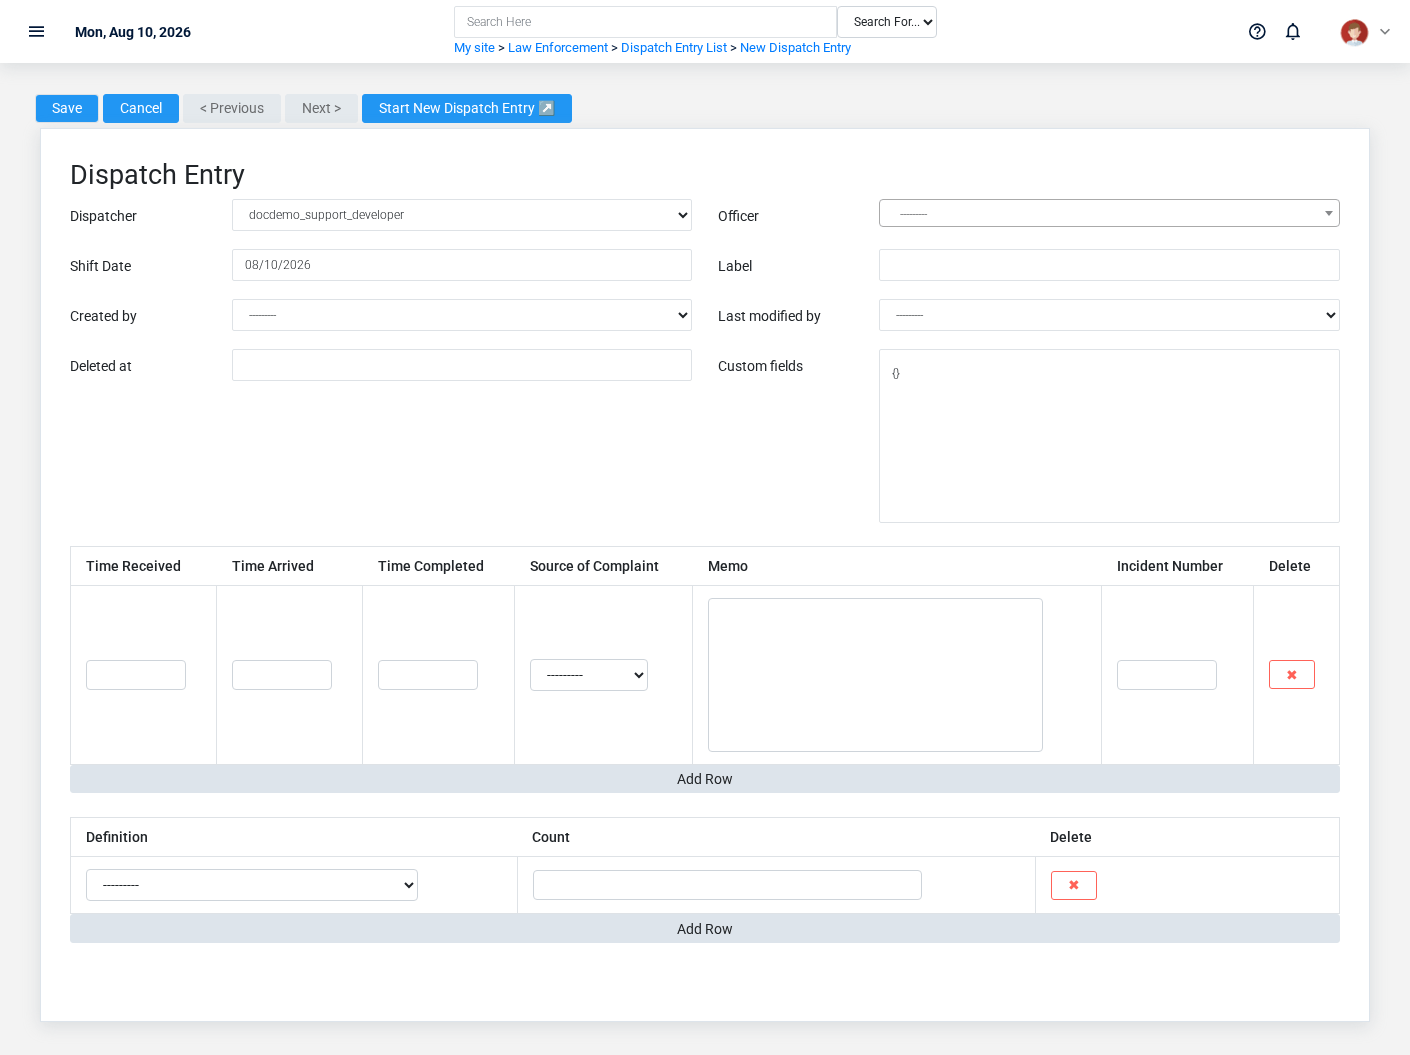Open the notifications bell
Viewport: 1410px width, 1055px height.
[x=1293, y=32]
